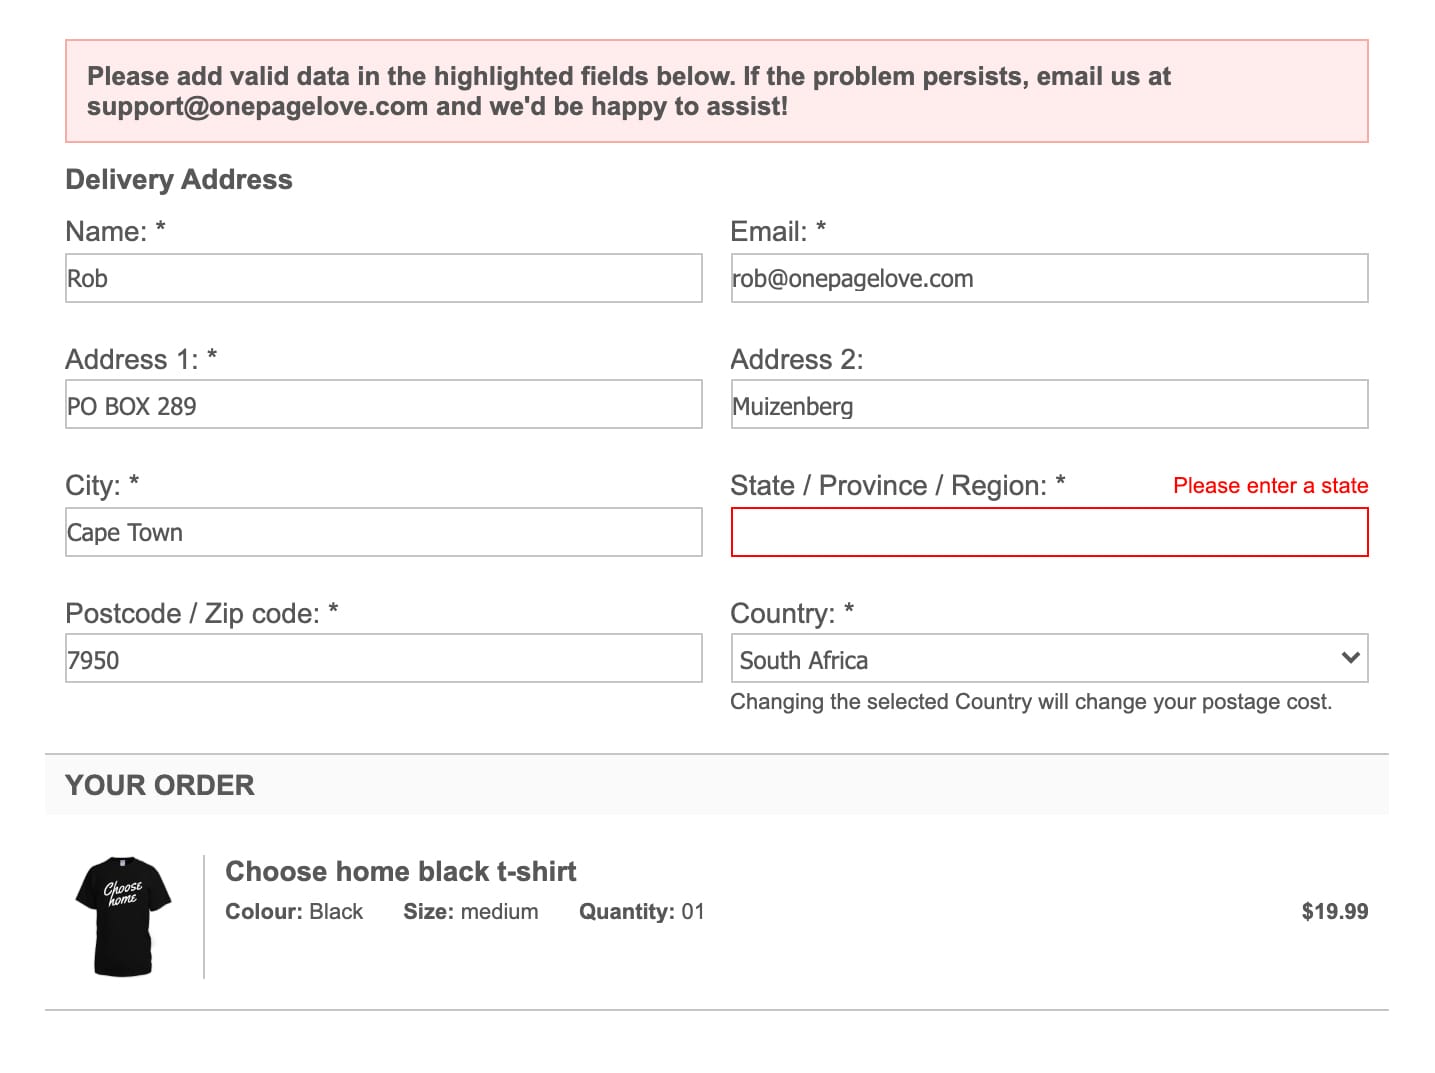Click the 'Choose home black t-shirt' product title

400,871
